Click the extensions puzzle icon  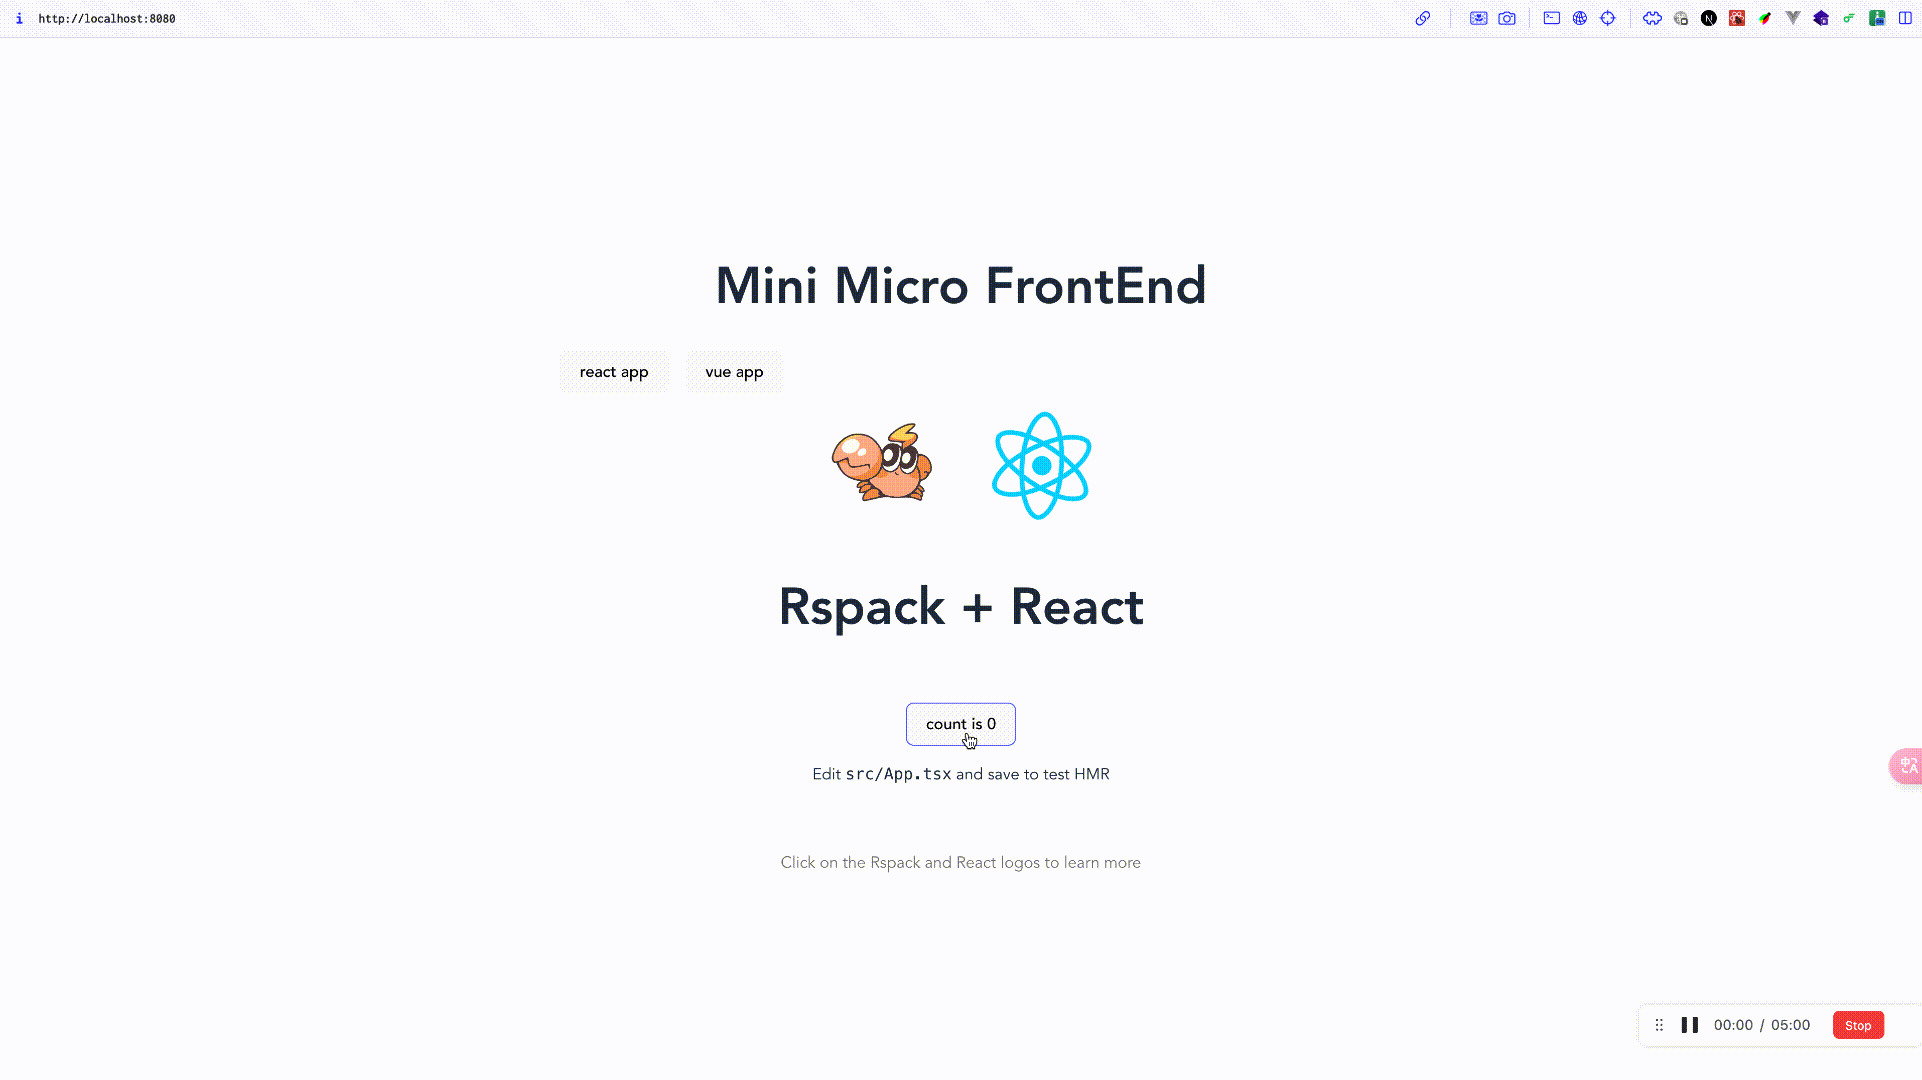1651,17
